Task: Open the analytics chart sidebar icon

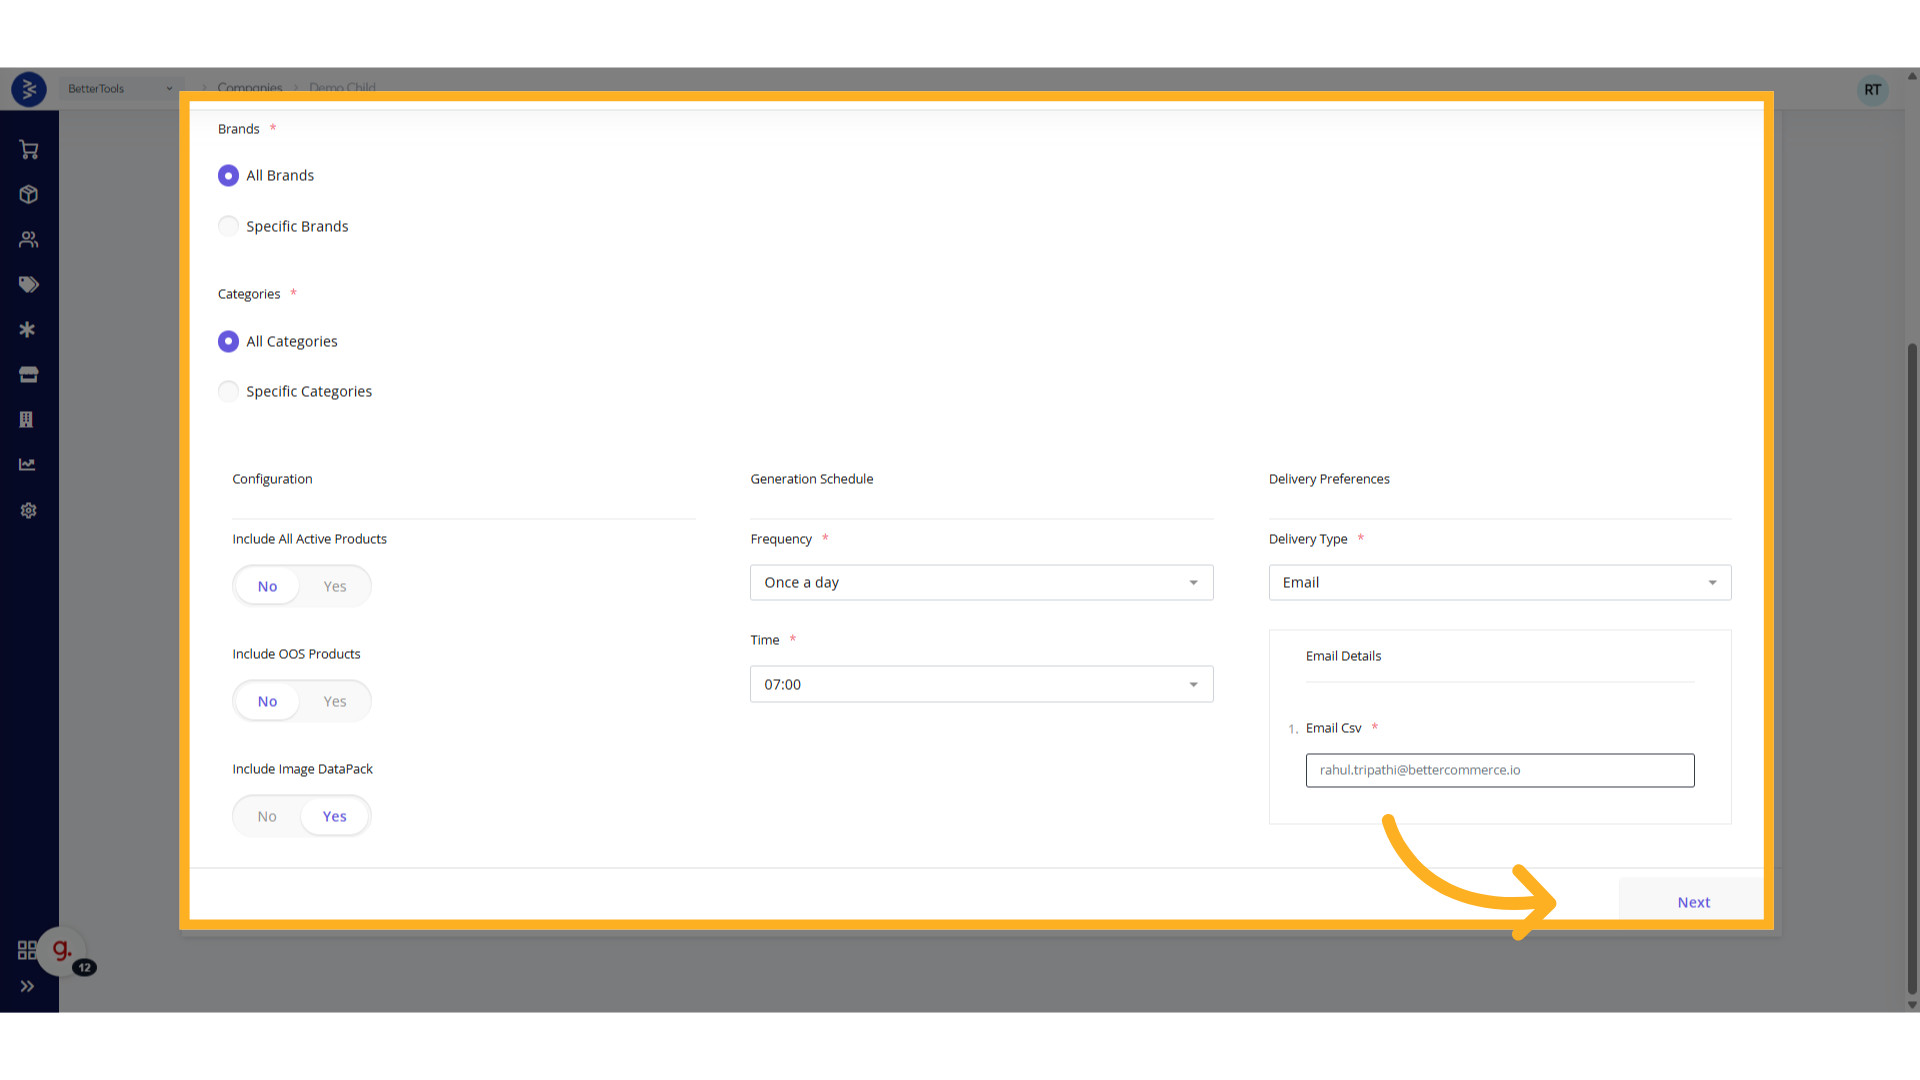Action: [x=28, y=465]
